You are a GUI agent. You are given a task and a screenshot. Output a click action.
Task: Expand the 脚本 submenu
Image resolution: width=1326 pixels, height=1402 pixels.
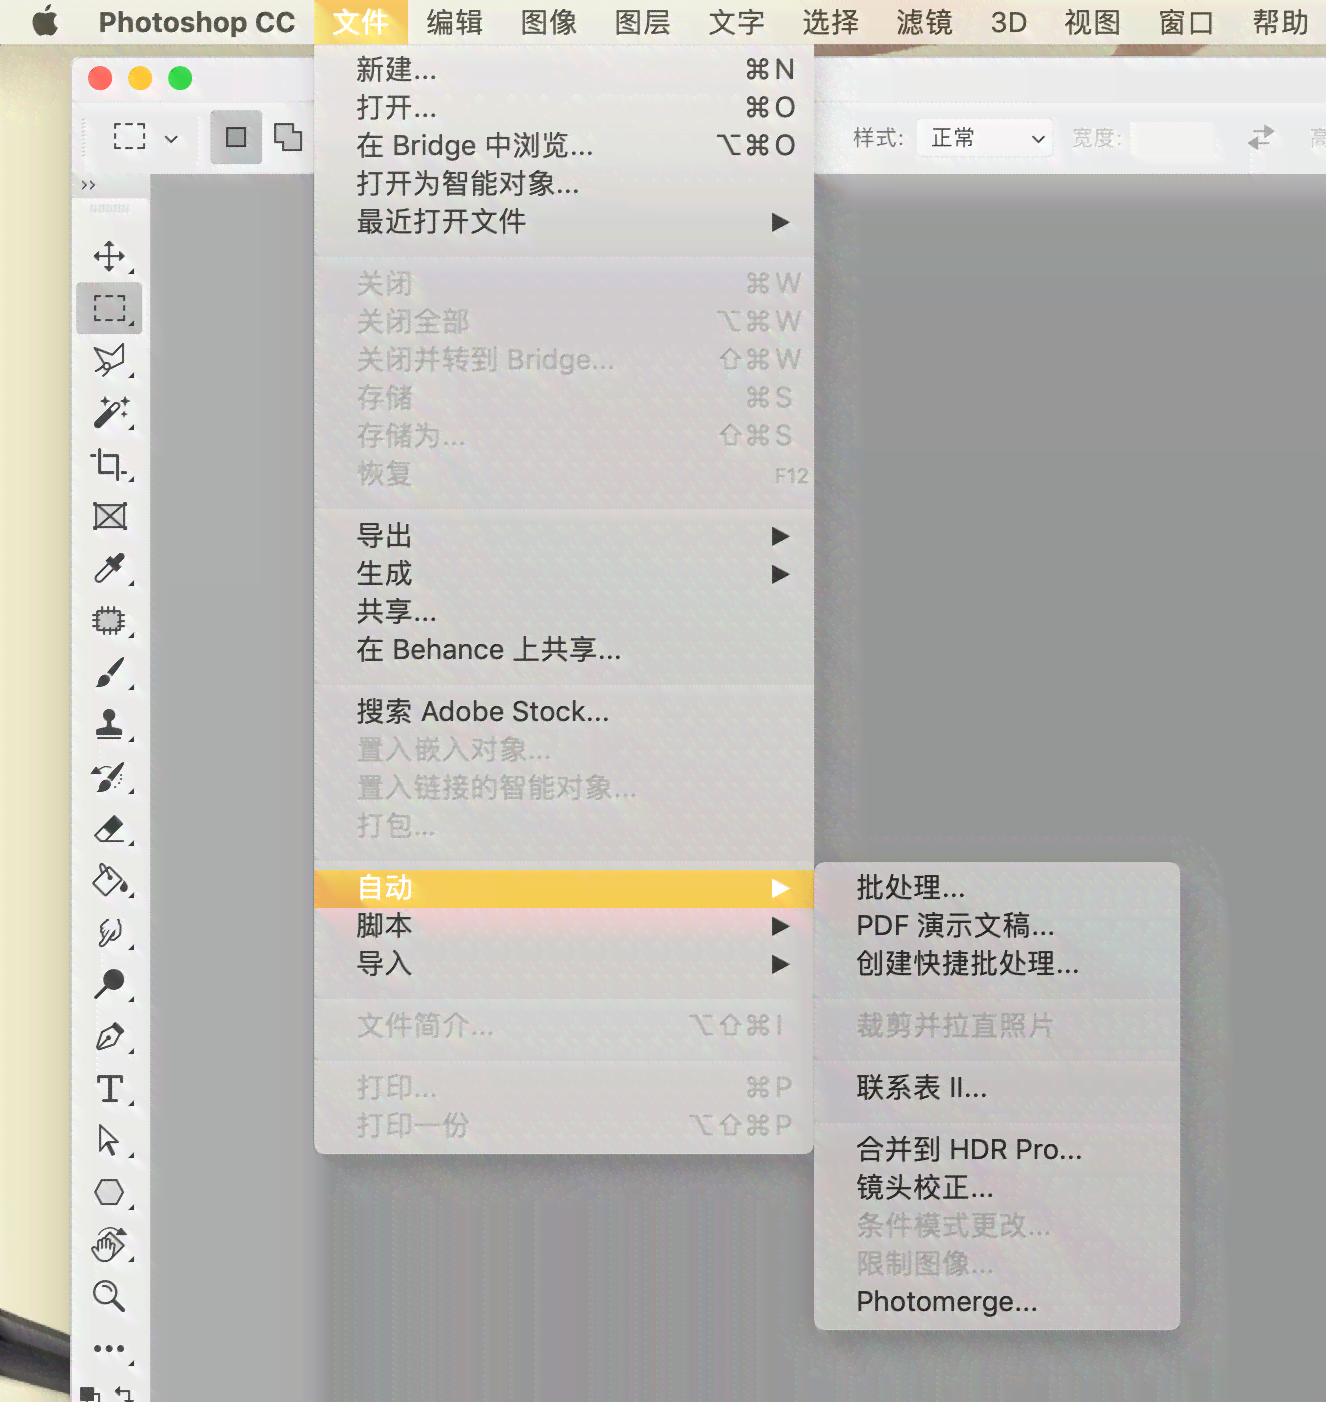tap(564, 926)
